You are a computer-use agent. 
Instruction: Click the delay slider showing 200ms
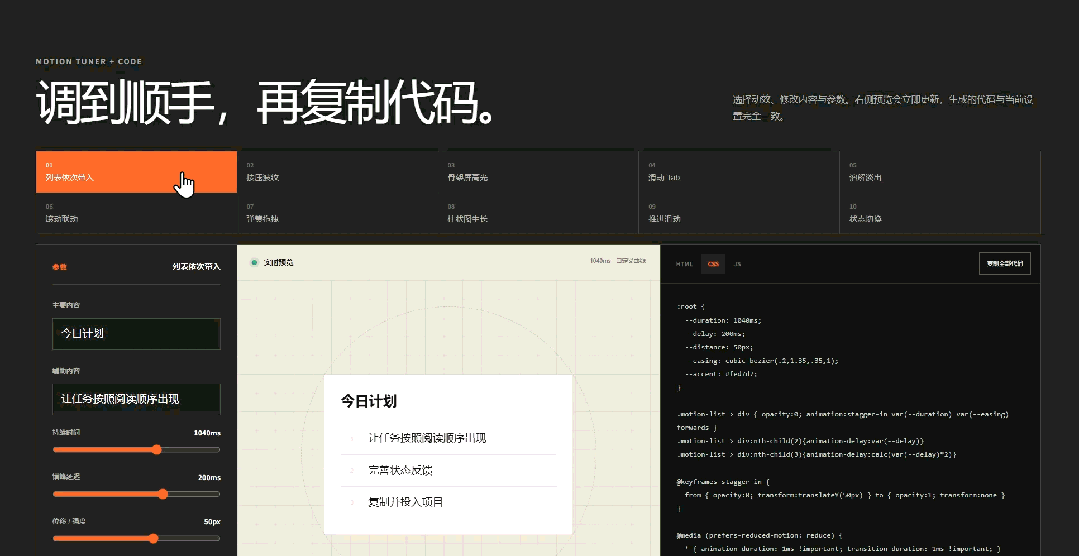point(136,493)
